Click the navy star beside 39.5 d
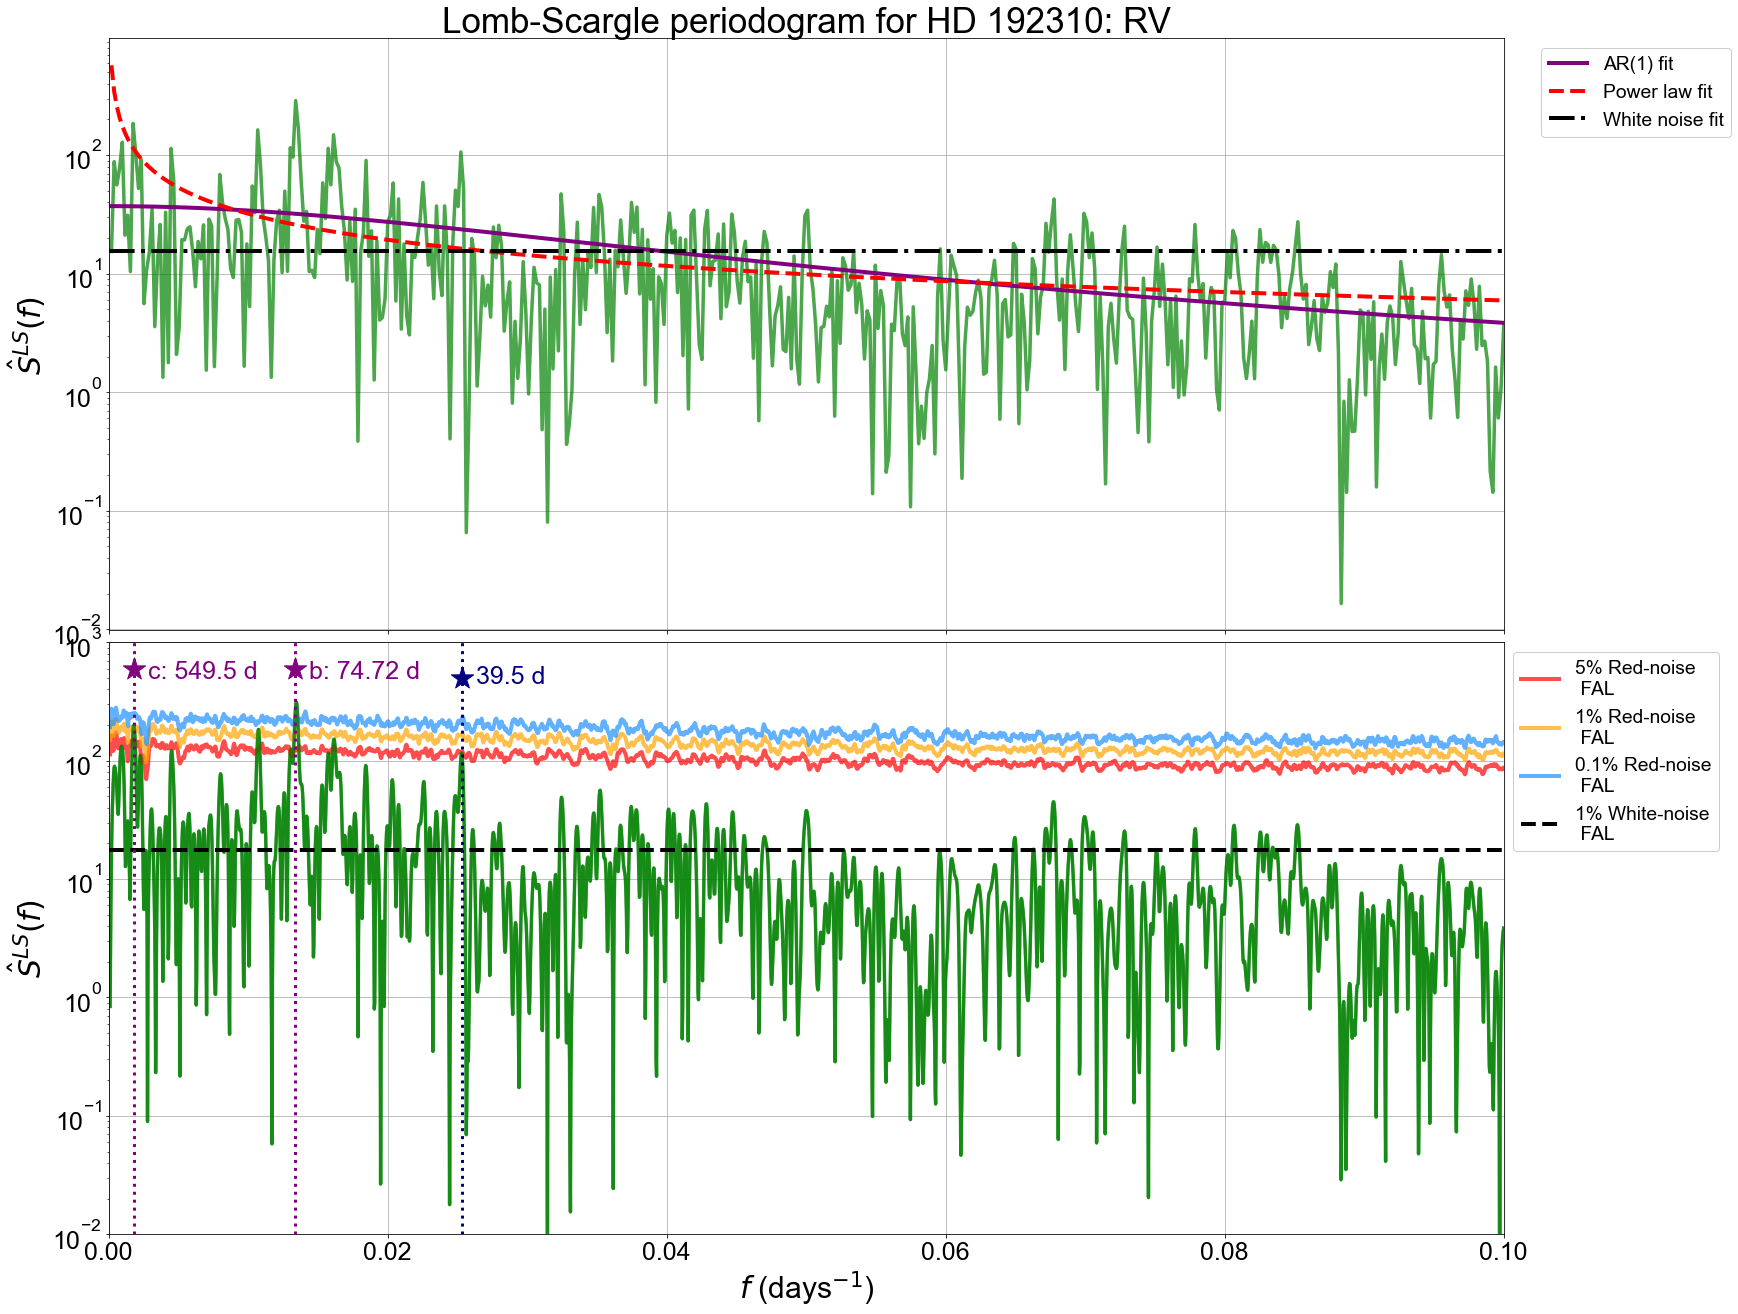This screenshot has height=1314, width=1738. tap(462, 678)
